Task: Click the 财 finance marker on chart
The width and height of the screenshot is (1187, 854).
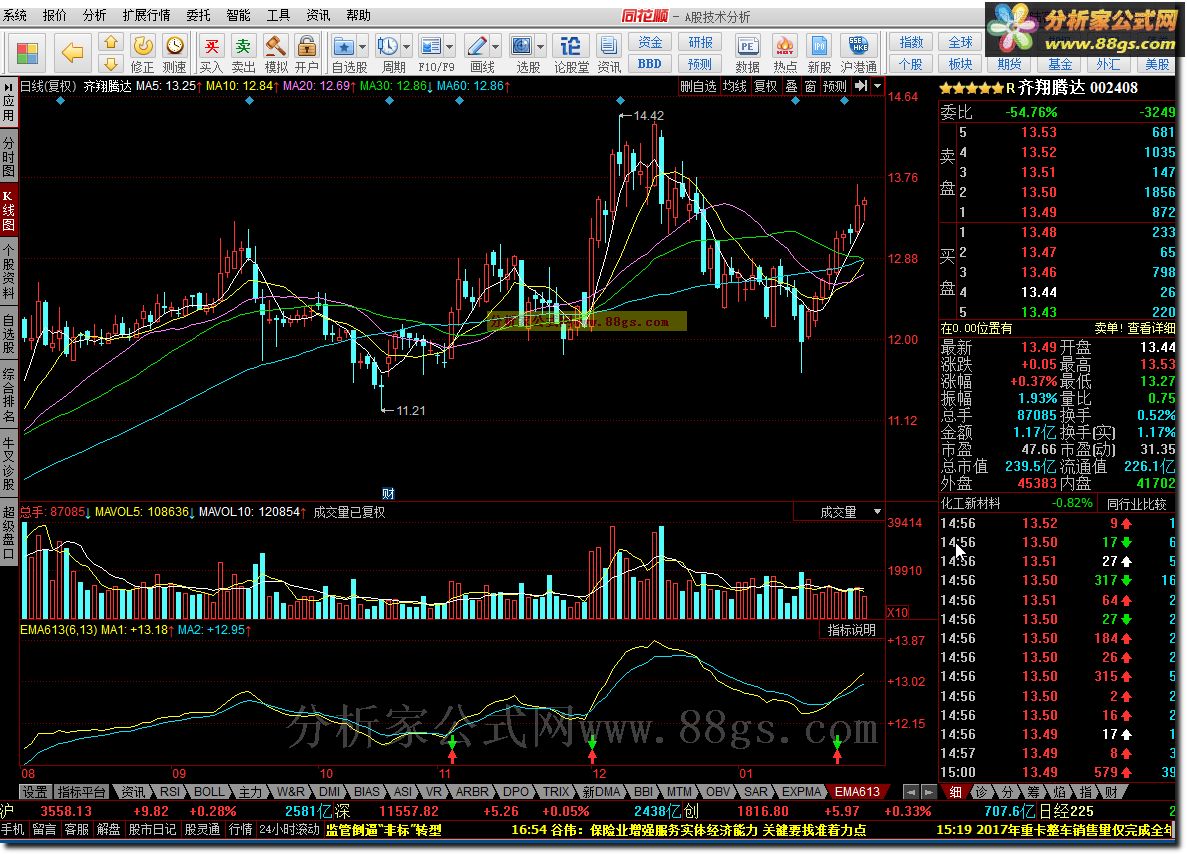Action: click(x=388, y=494)
